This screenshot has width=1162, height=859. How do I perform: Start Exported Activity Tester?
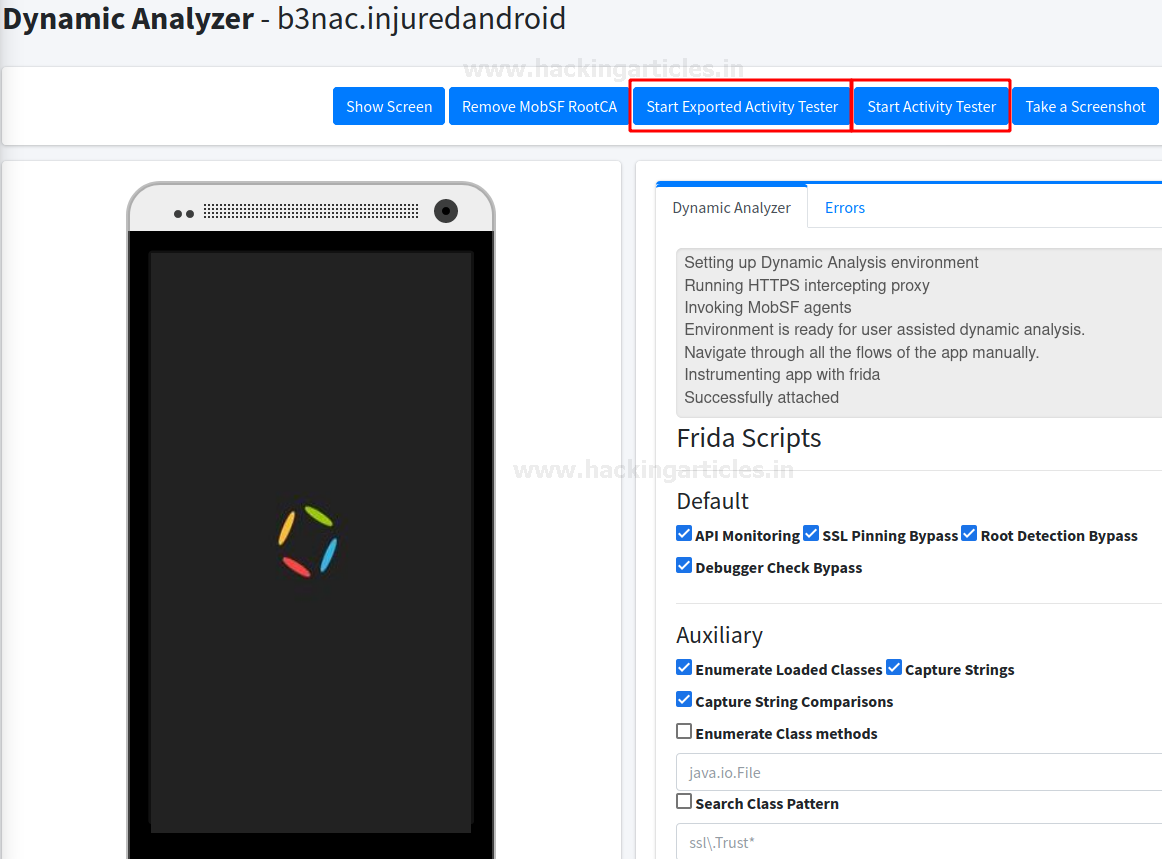741,106
